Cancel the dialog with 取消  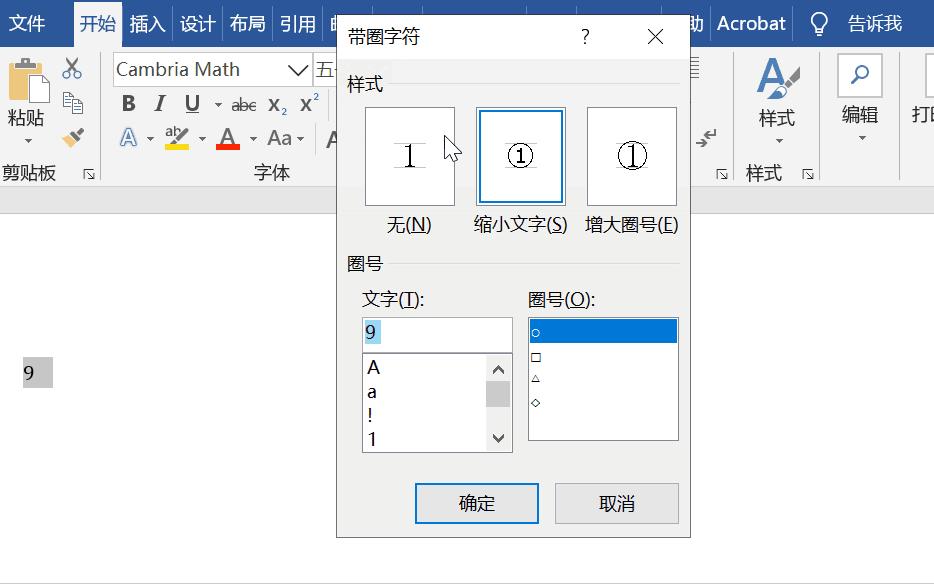[x=617, y=503]
